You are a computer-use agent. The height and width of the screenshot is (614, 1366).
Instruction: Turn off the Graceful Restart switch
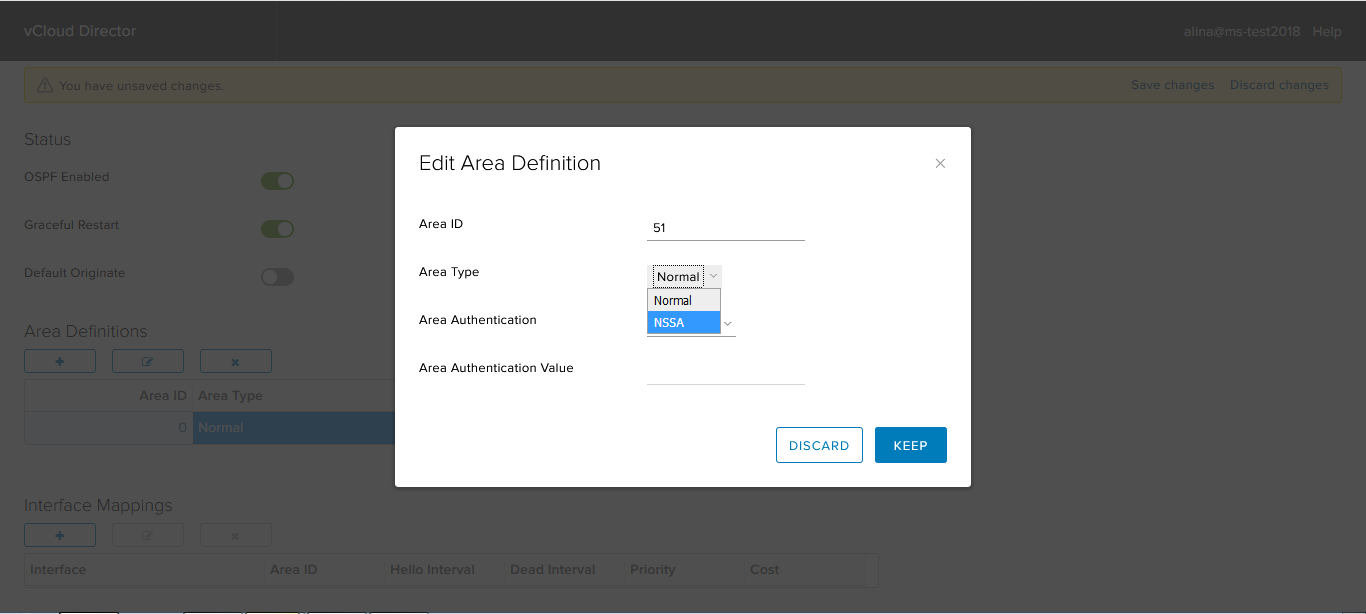(277, 229)
